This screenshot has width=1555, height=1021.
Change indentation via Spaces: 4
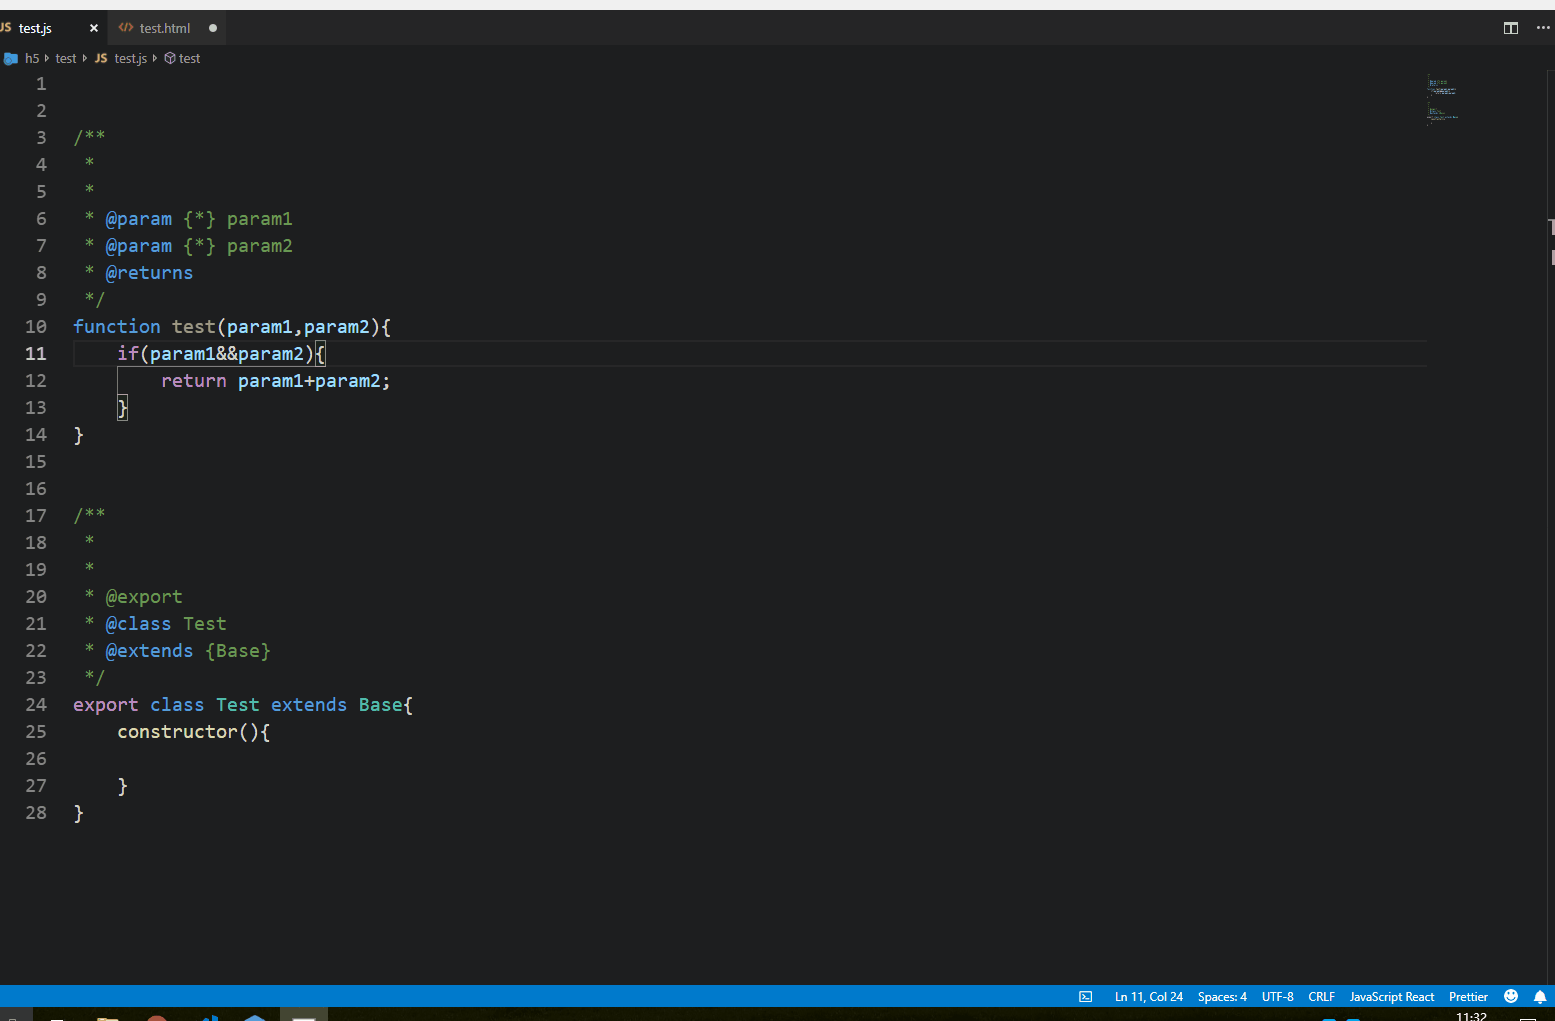click(x=1222, y=997)
